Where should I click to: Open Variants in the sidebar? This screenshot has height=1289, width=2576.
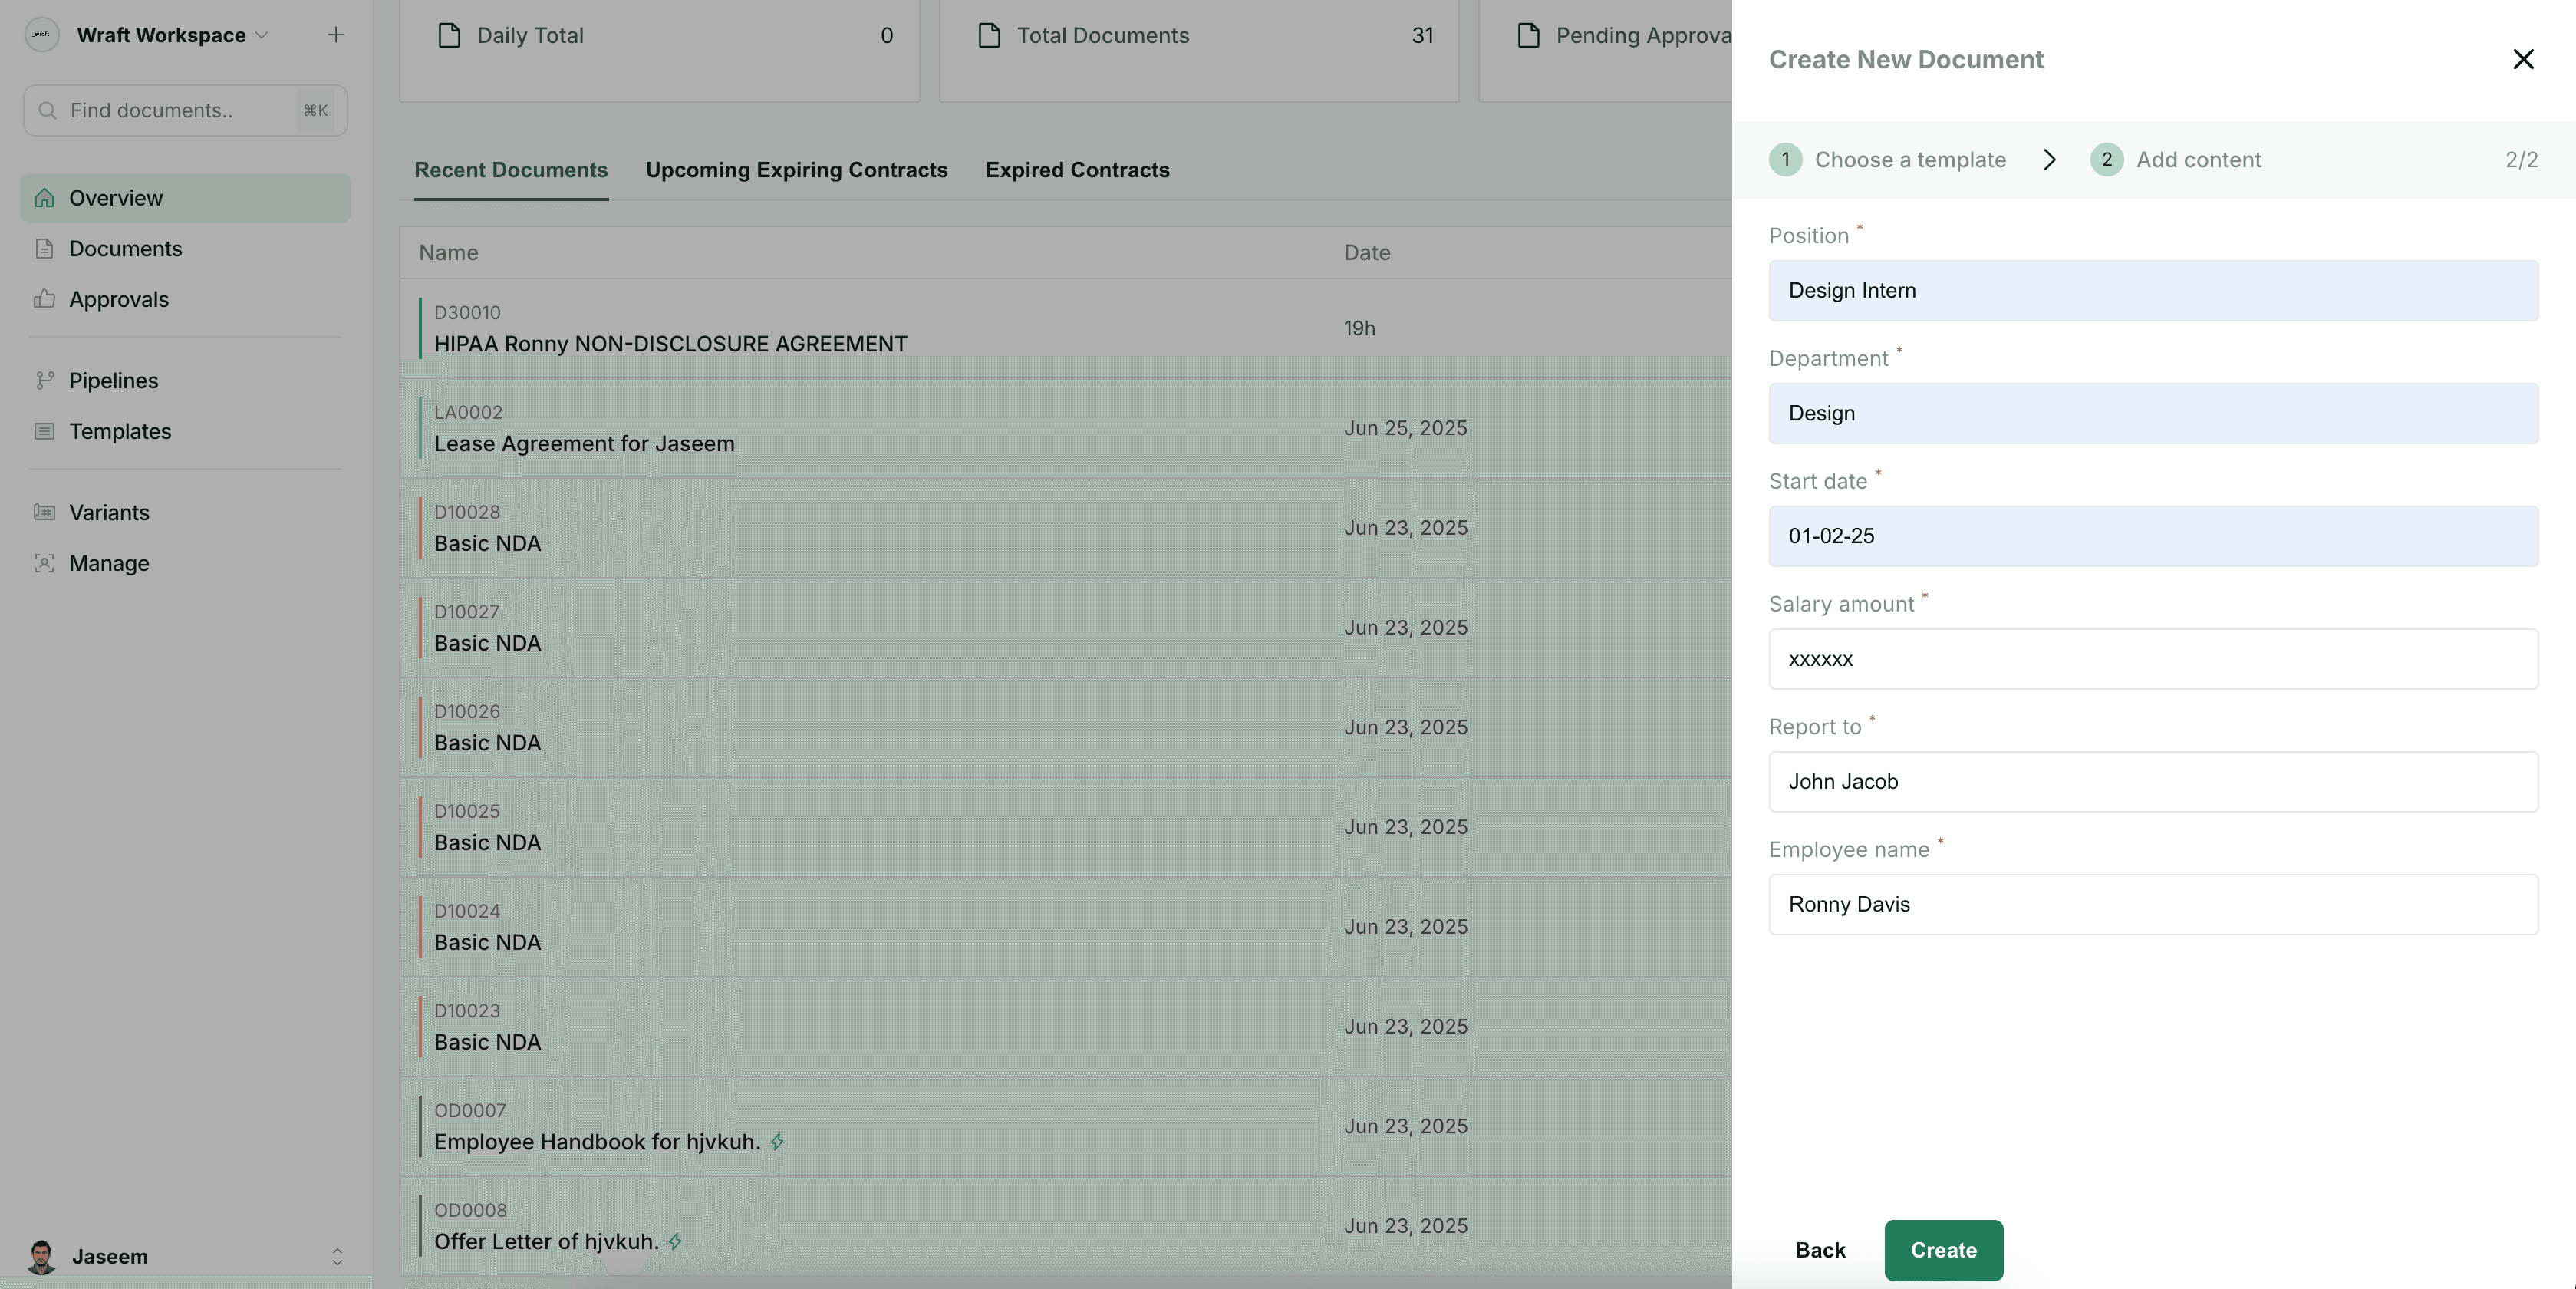[x=109, y=512]
